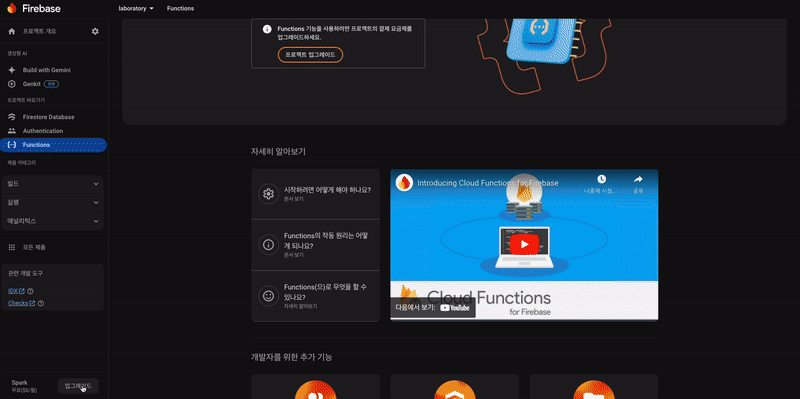
Task: Select Functions menu item
Action: click(53, 145)
